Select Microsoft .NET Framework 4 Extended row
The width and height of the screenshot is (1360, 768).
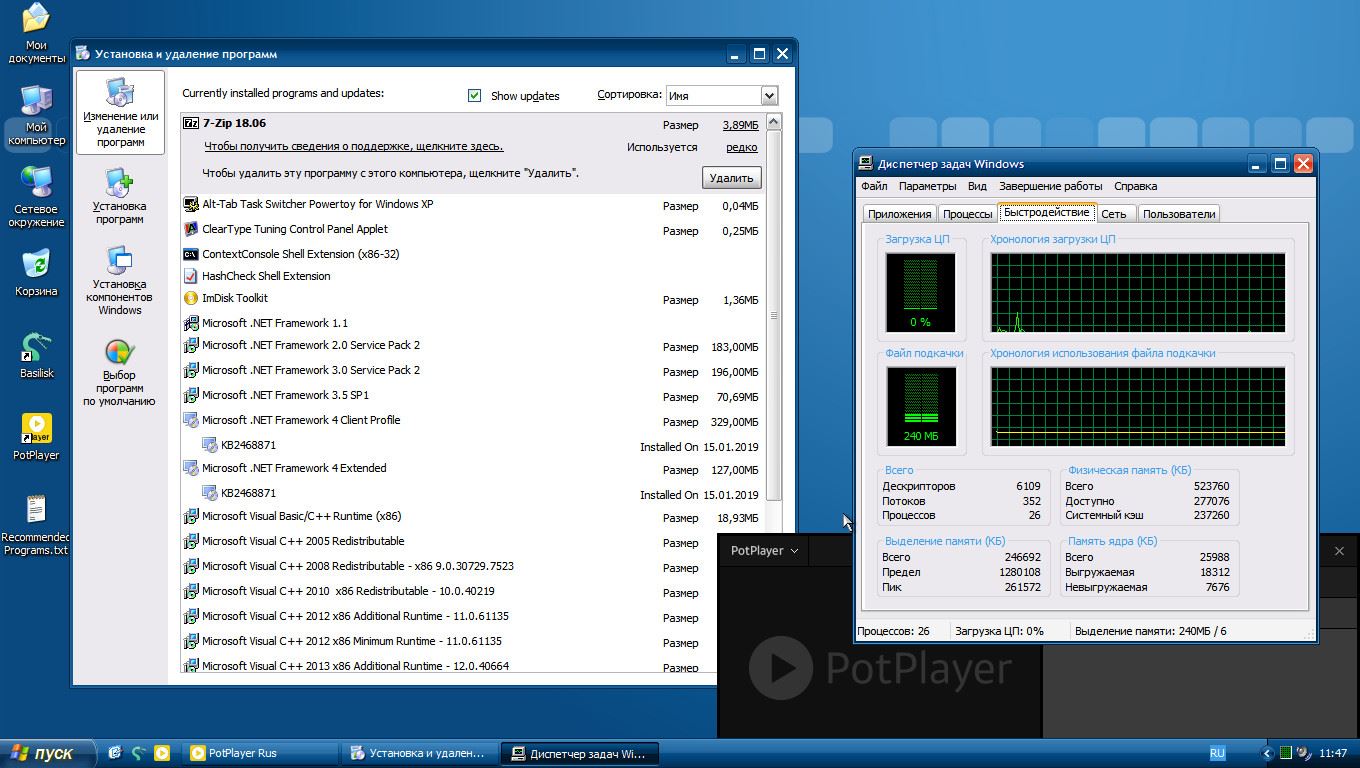(x=473, y=468)
